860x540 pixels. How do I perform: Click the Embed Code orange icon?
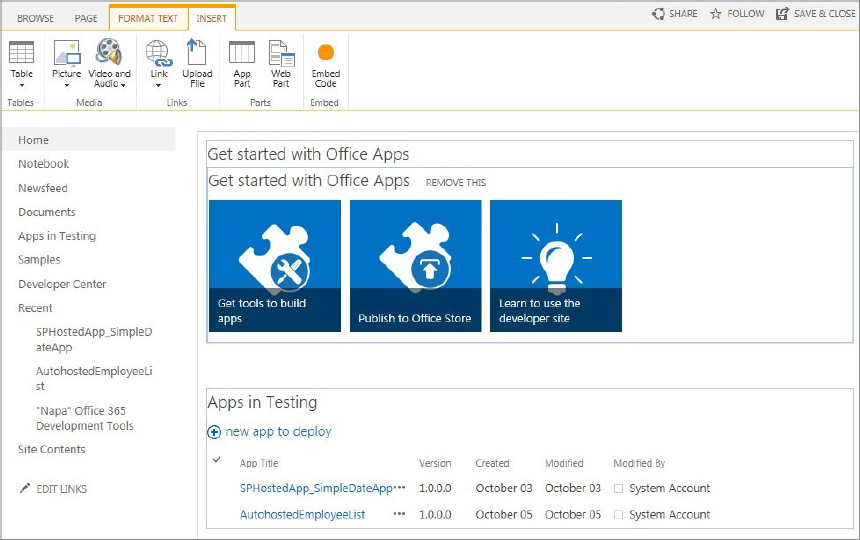326,52
